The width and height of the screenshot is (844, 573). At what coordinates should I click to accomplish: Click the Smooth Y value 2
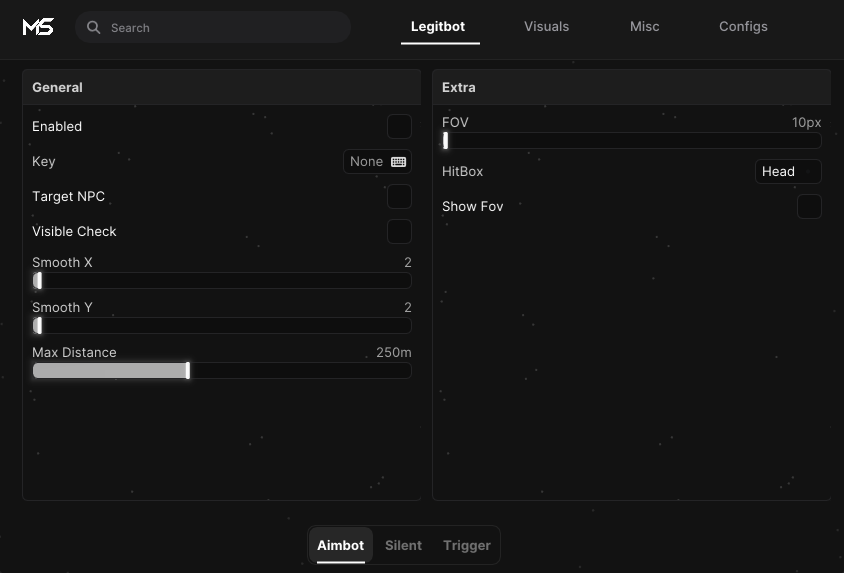click(407, 307)
